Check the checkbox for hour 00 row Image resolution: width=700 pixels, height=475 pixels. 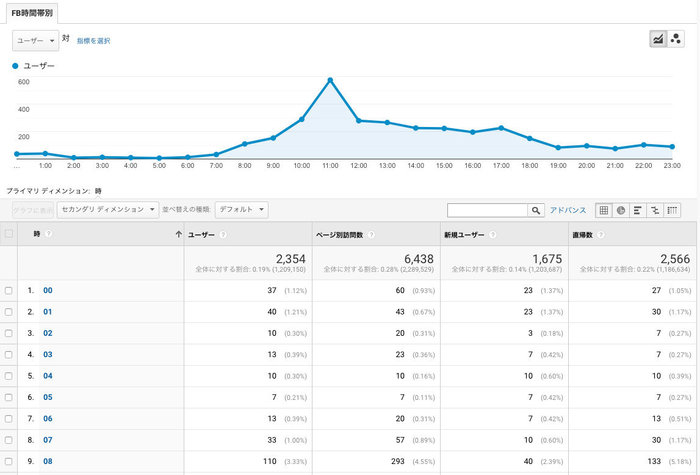(x=9, y=290)
